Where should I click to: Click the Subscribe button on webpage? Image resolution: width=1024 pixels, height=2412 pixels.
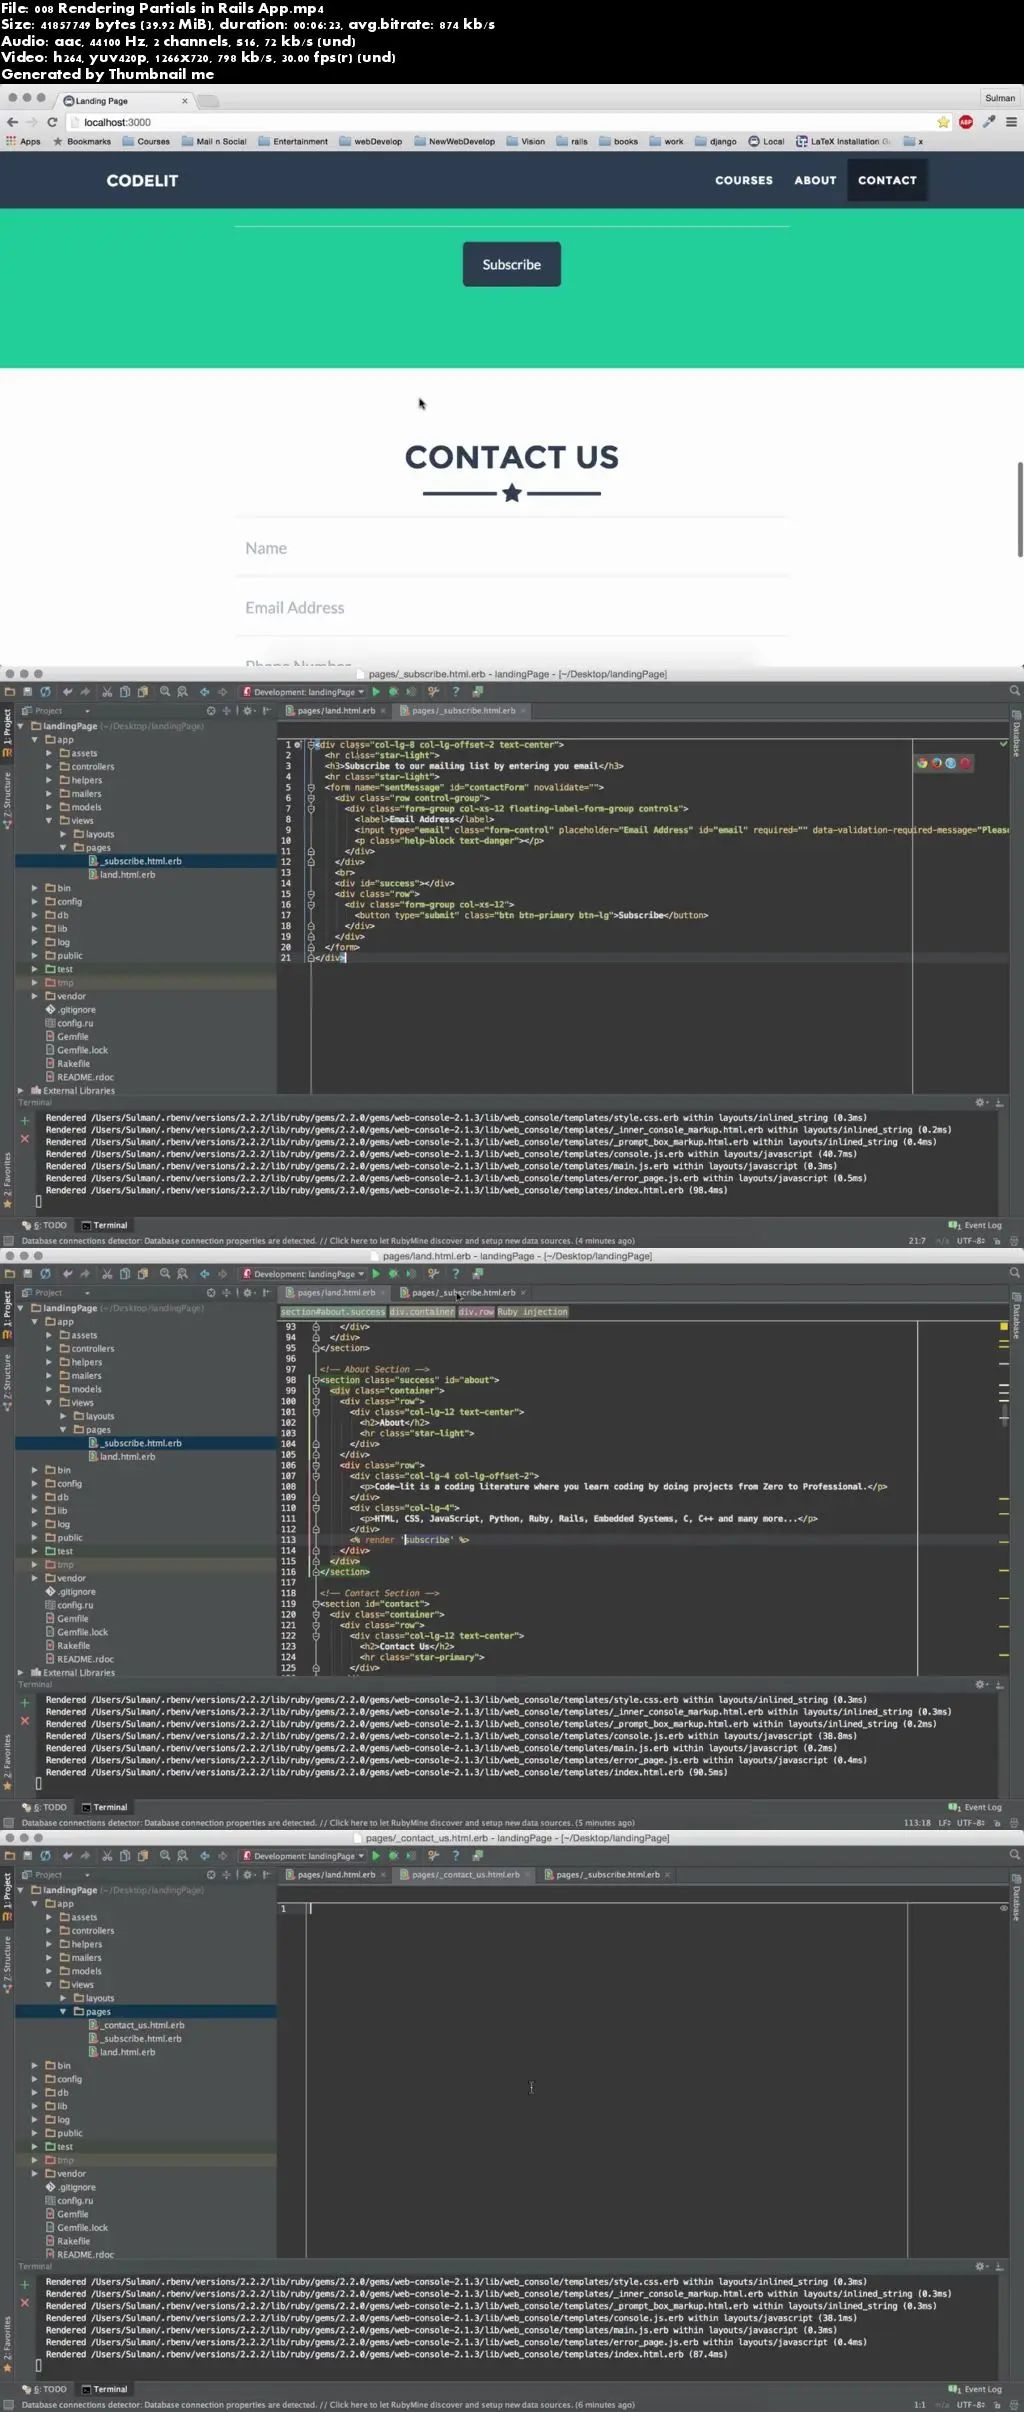click(511, 264)
